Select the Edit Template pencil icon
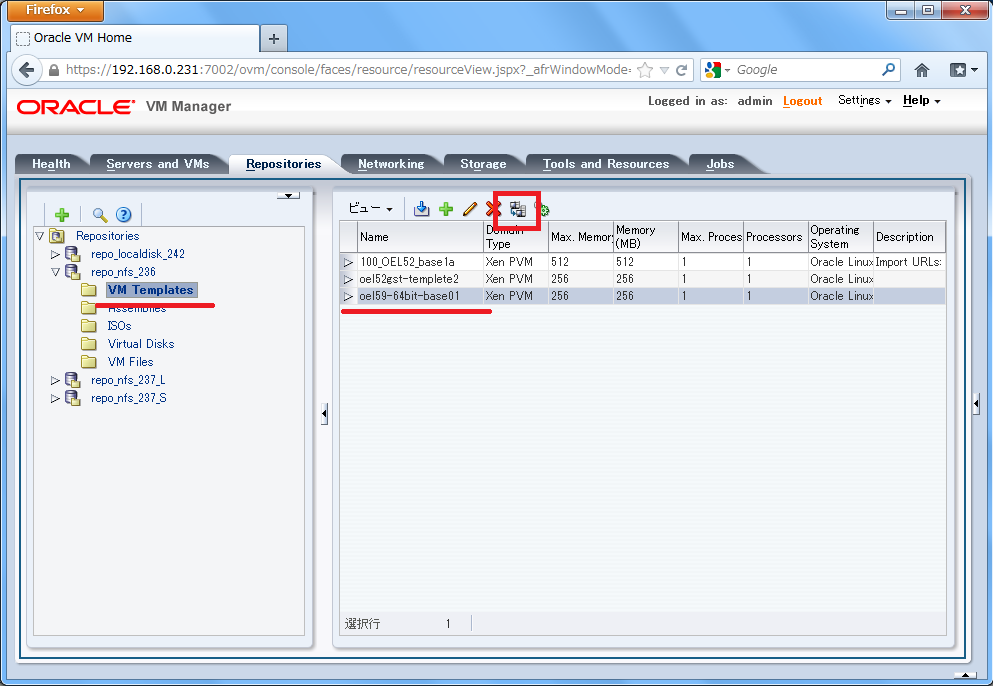Viewport: 993px width, 686px height. [469, 209]
